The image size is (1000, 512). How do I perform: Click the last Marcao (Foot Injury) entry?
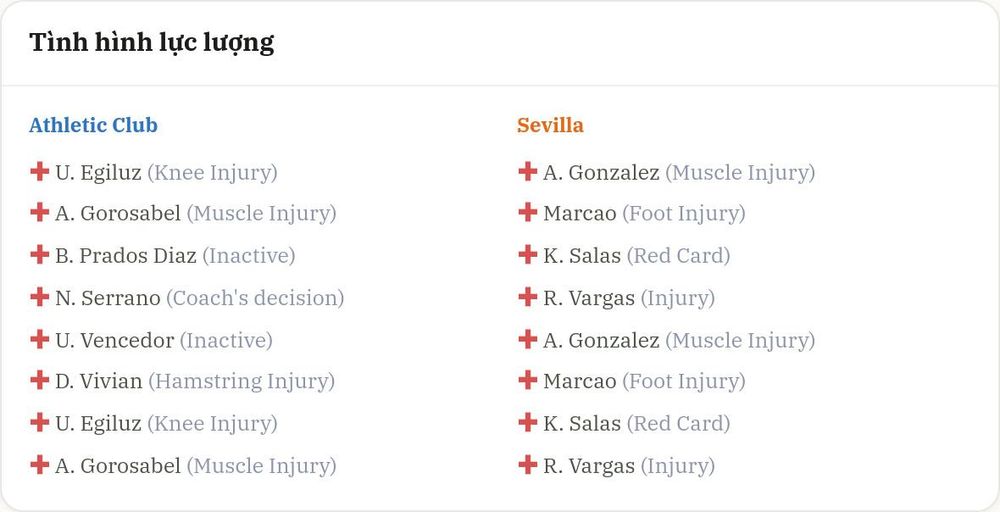[644, 381]
